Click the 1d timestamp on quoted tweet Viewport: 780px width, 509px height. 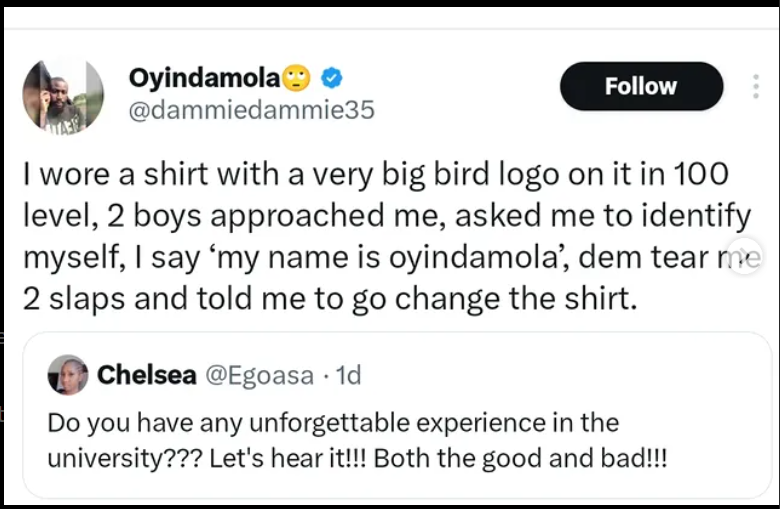tap(349, 375)
